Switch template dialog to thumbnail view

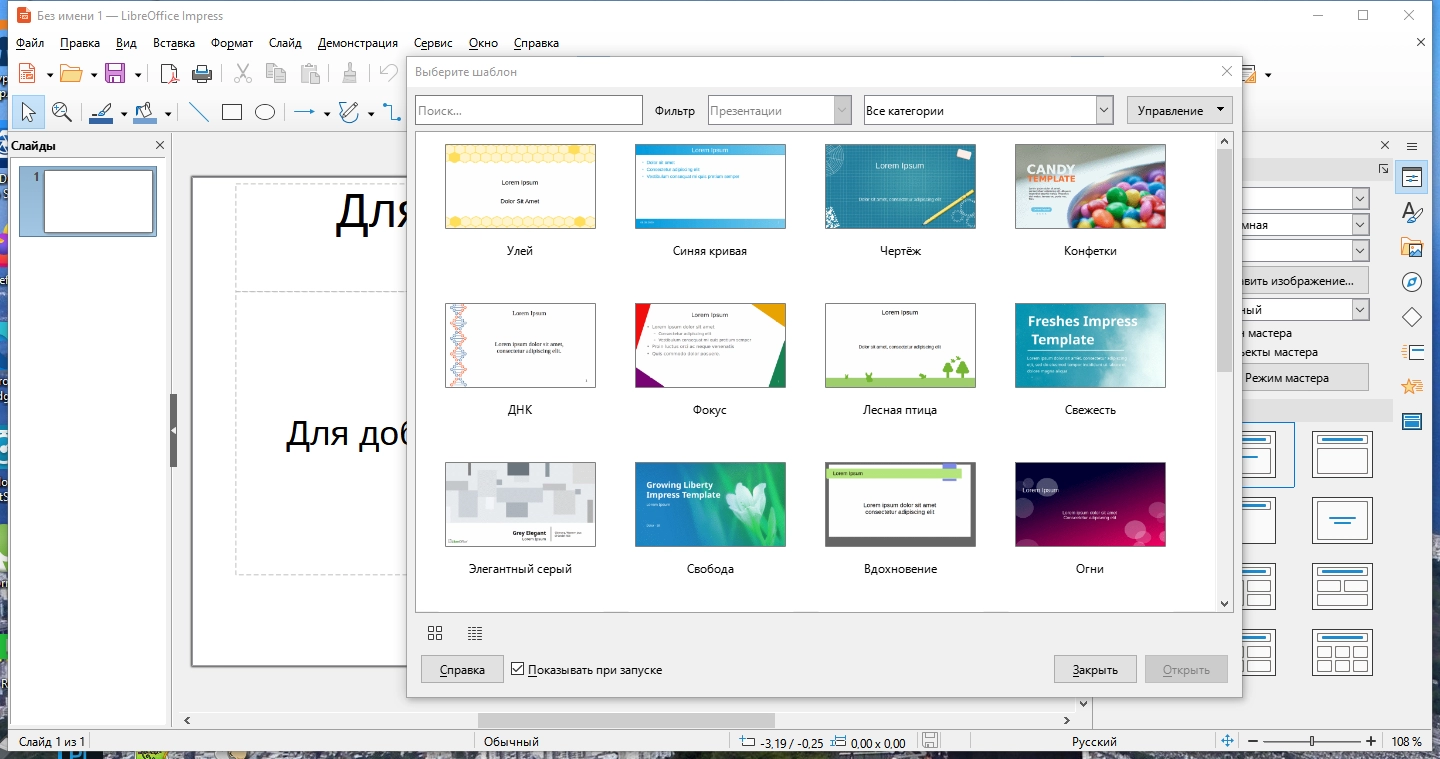point(435,633)
